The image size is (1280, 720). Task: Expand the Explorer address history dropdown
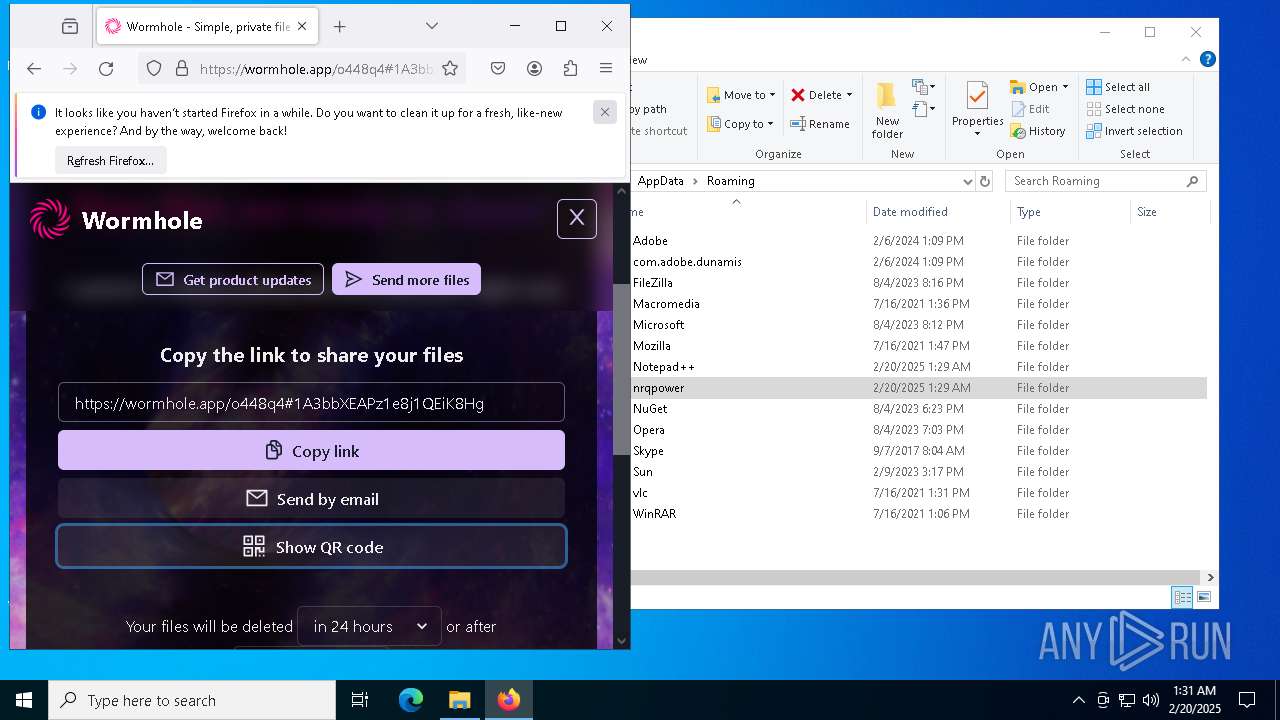[x=967, y=181]
